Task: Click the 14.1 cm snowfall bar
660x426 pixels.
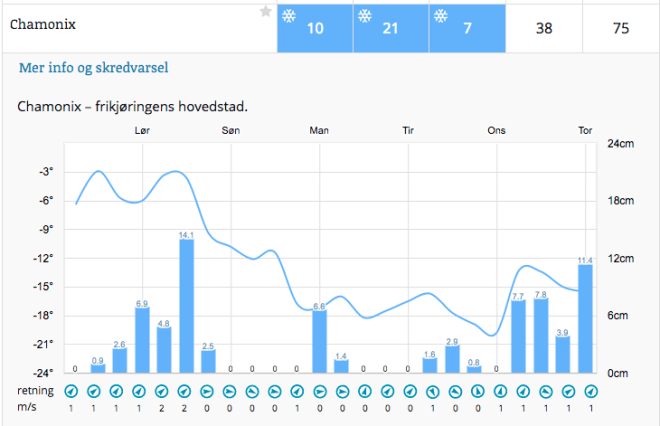Action: click(x=186, y=306)
